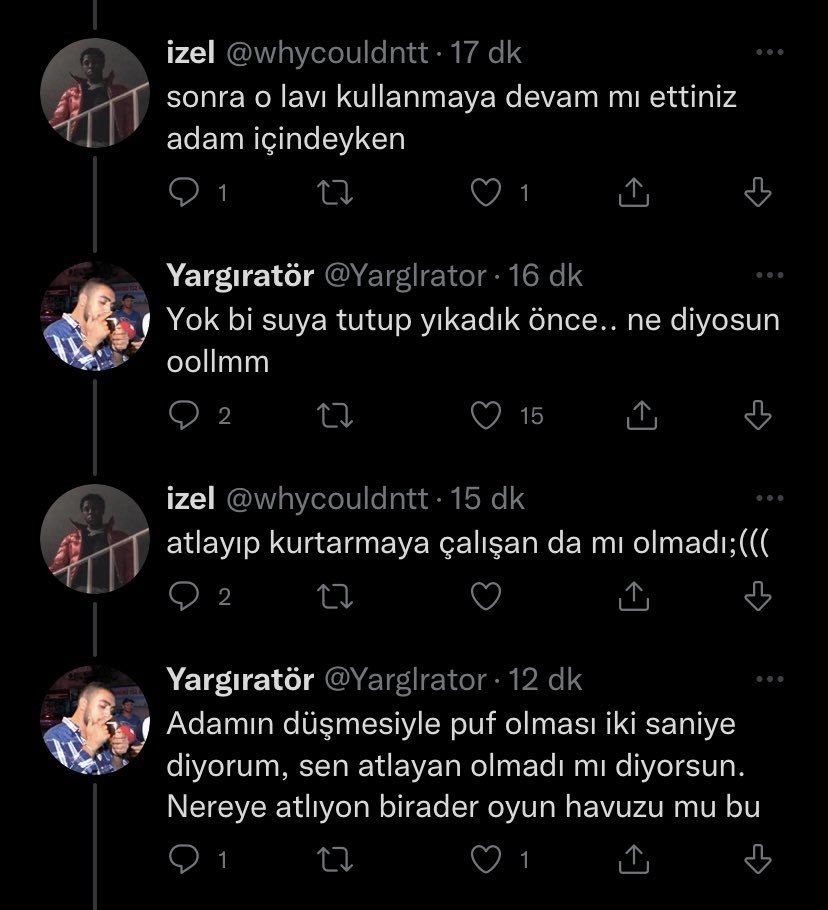Image resolution: width=828 pixels, height=910 pixels.
Task: Downvote Yargıratör's 12 dk tweet
Action: (x=759, y=859)
